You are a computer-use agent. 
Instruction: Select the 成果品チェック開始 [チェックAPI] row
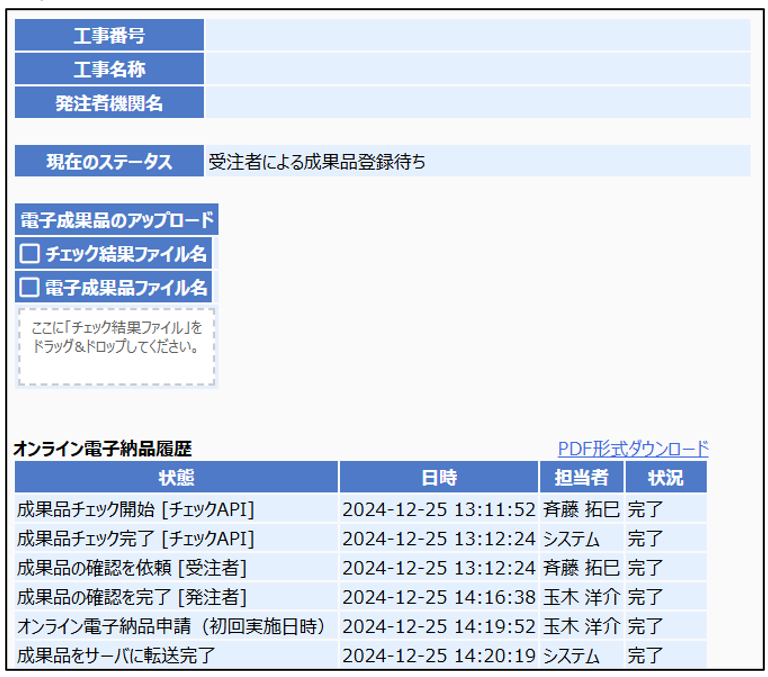point(136,509)
